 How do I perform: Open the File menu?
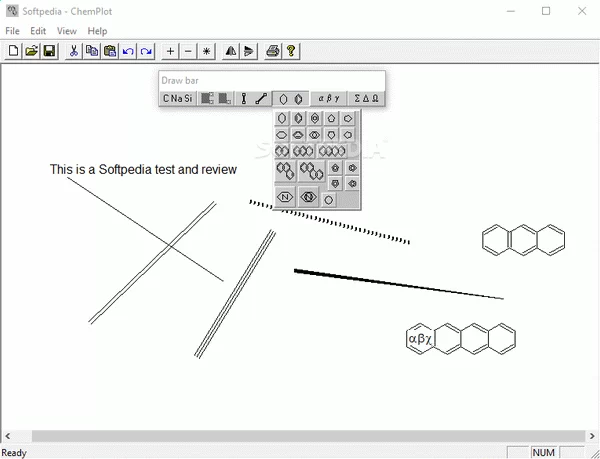(12, 31)
